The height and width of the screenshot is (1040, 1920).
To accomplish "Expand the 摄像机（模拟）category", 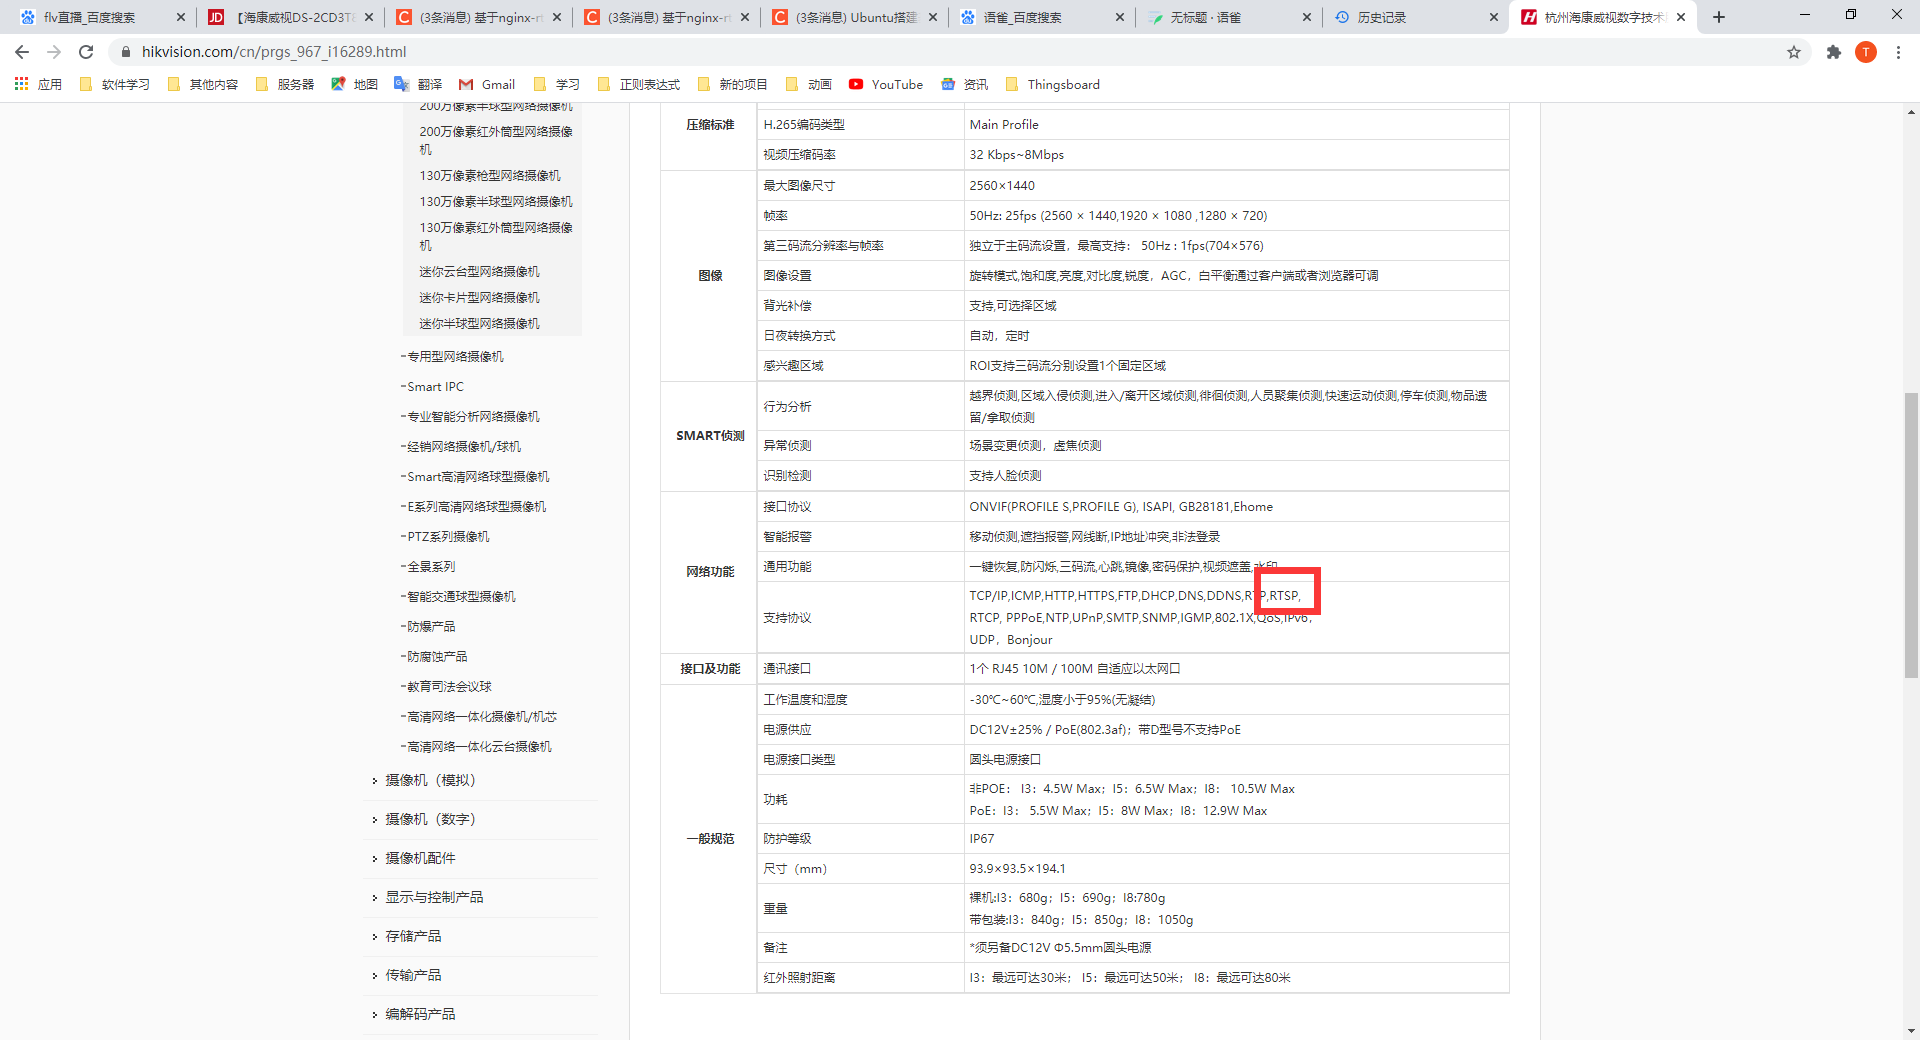I will [430, 780].
